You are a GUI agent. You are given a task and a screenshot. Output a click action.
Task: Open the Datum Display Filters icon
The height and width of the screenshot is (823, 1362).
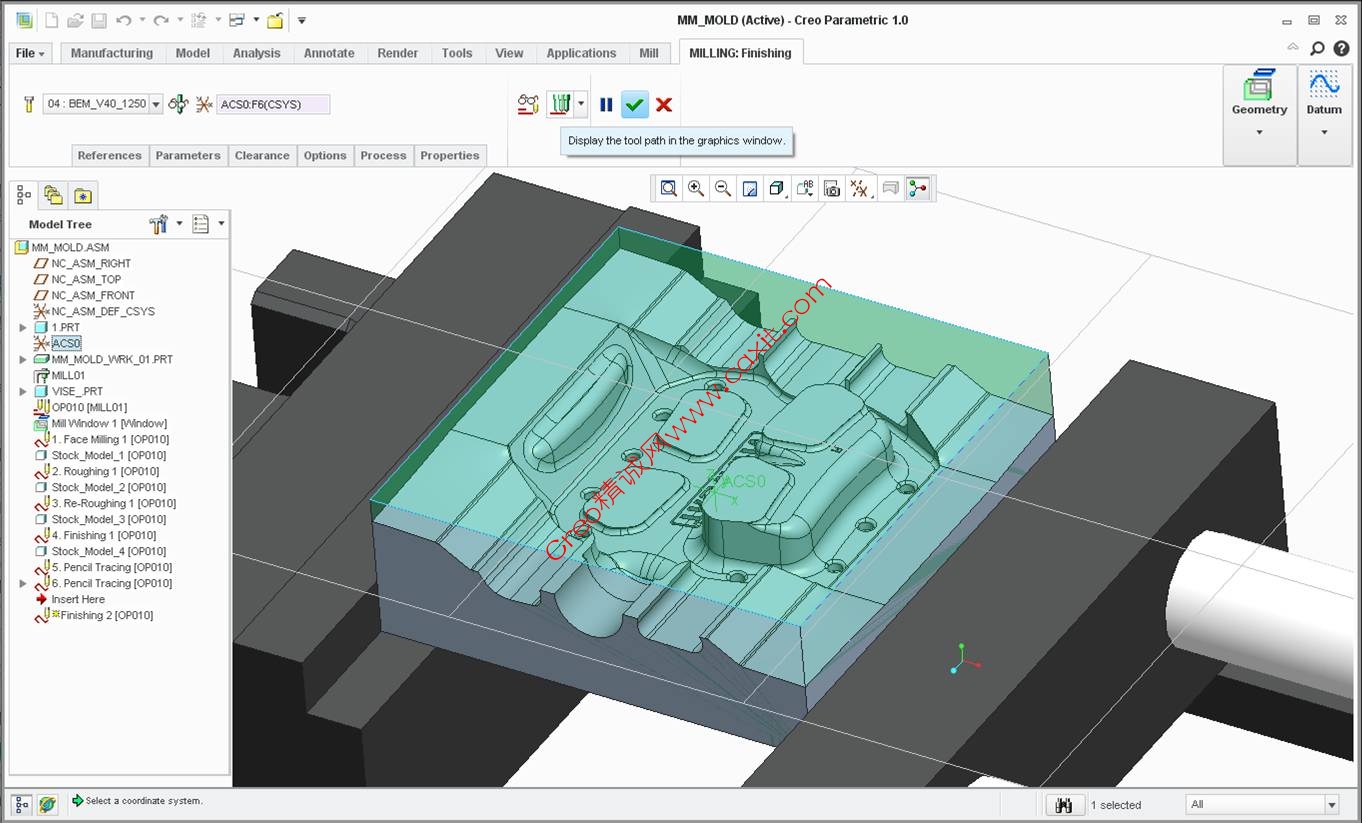pos(859,188)
